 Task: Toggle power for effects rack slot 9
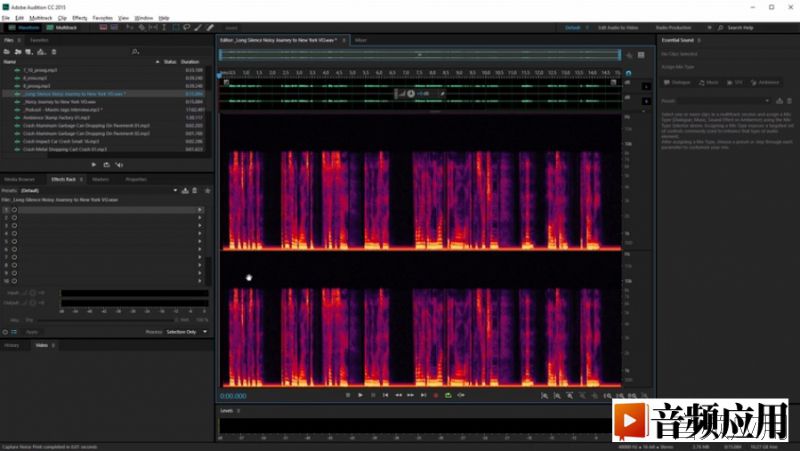[14, 273]
